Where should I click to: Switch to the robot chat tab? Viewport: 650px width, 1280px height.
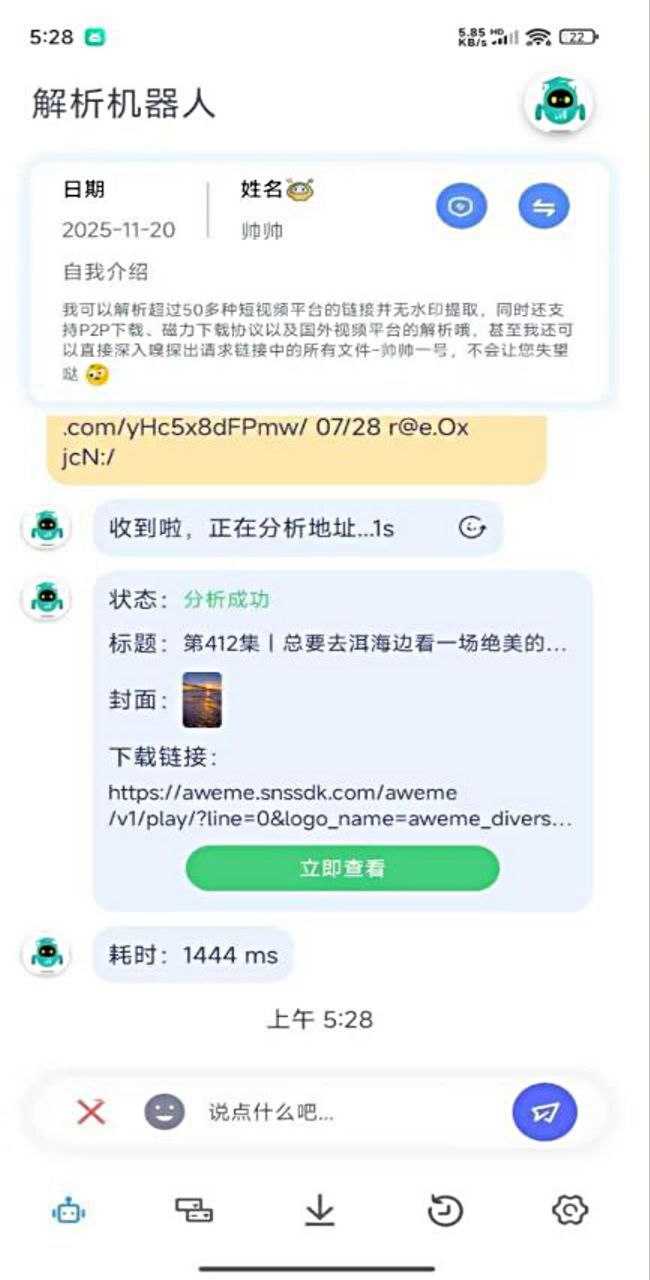tap(68, 1211)
